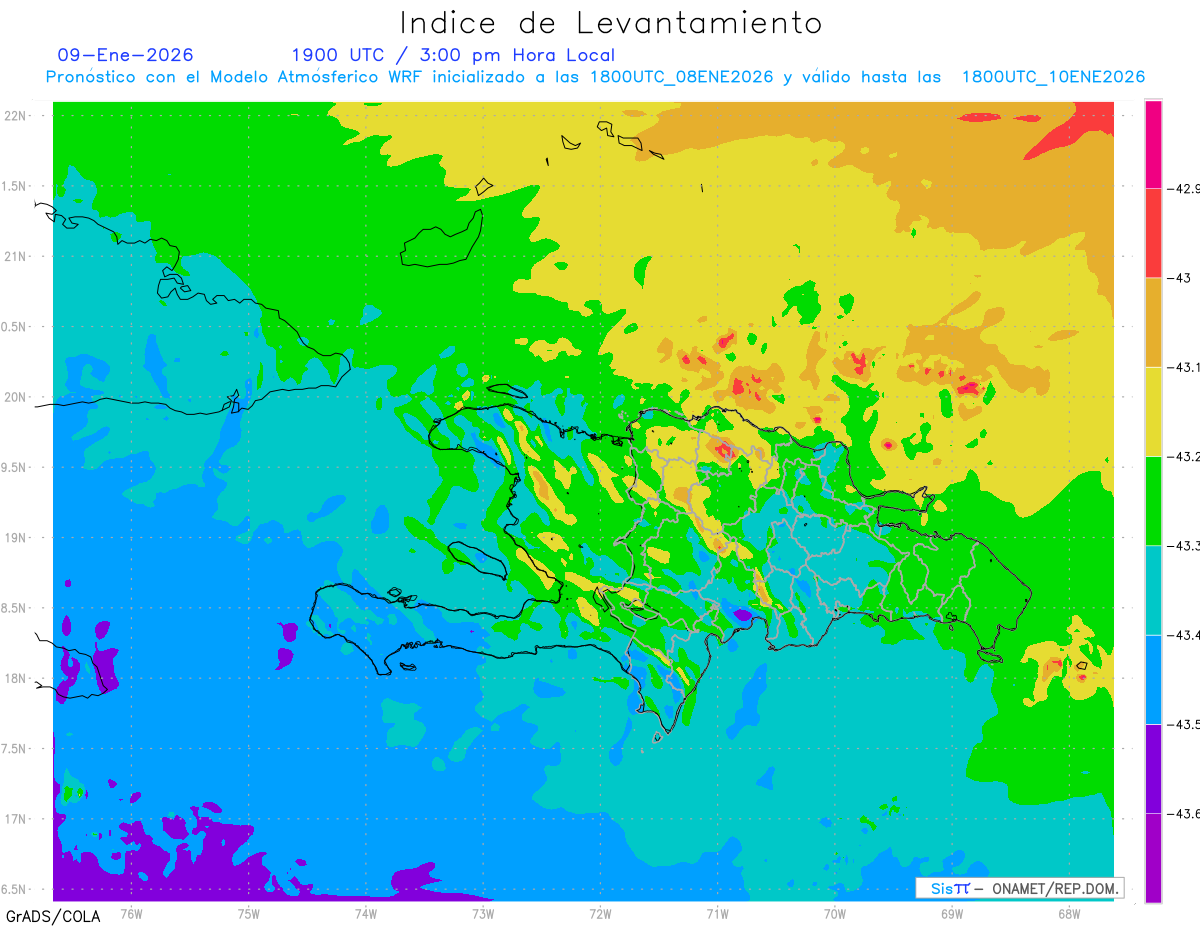
Task: Click the title 'Indice de Levantamiento'
Action: pos(611,22)
